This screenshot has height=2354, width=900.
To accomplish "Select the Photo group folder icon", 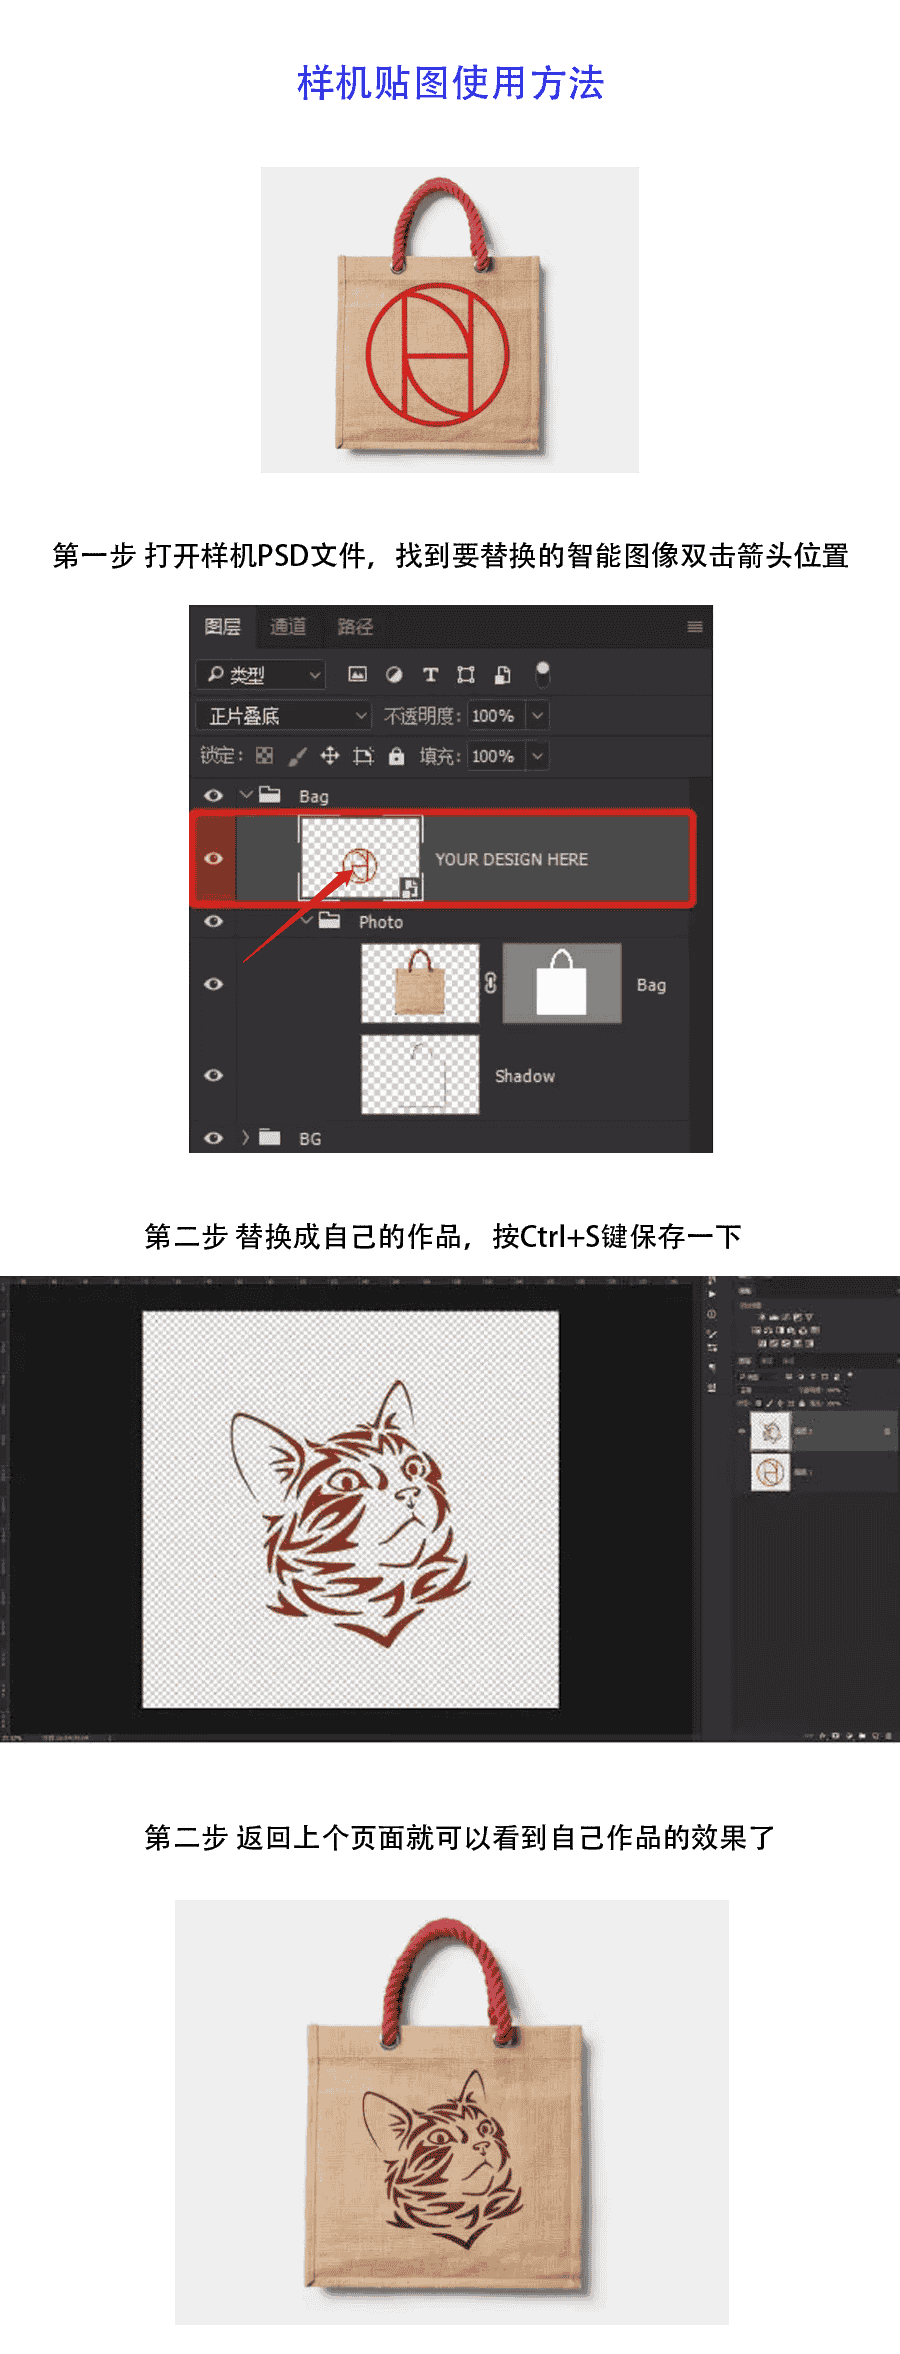I will [330, 921].
